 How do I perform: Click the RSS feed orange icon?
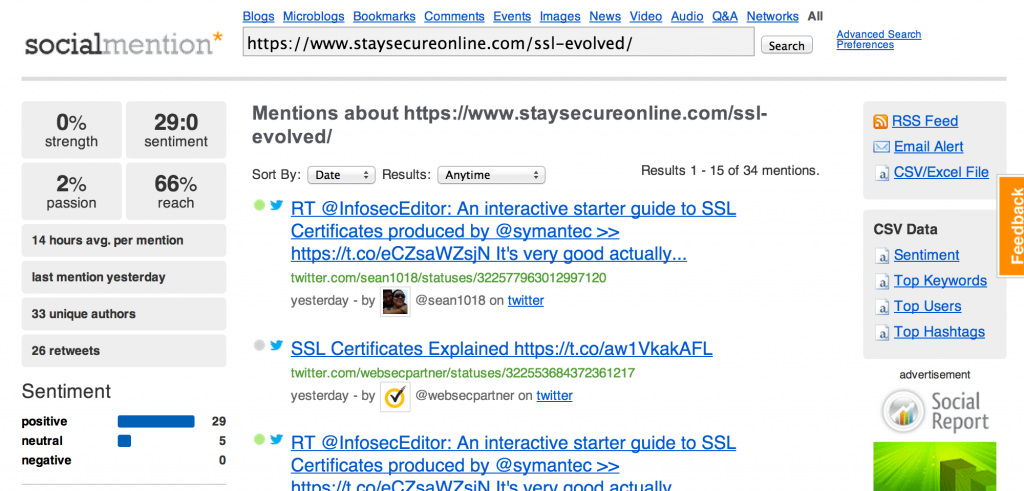pyautogui.click(x=881, y=121)
